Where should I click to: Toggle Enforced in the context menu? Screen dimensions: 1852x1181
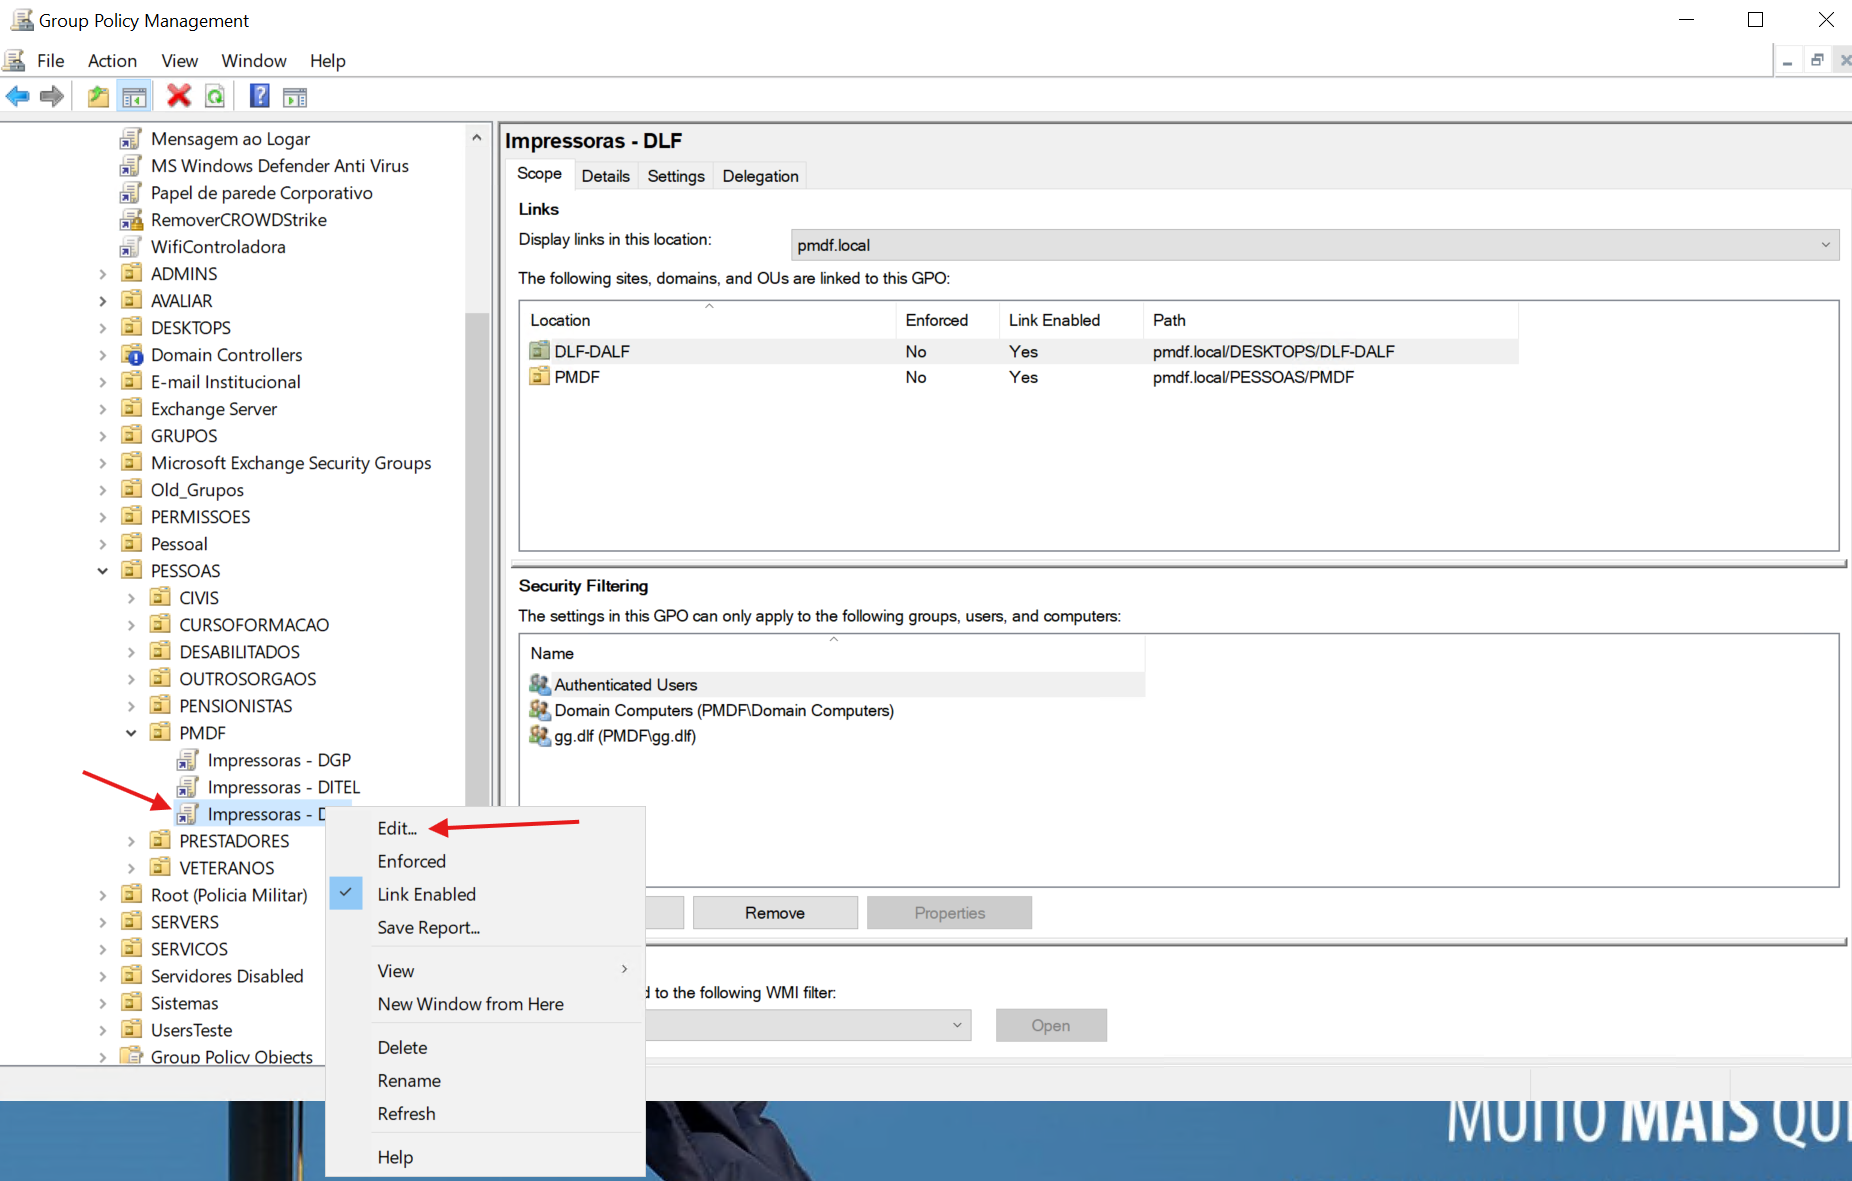pos(411,861)
